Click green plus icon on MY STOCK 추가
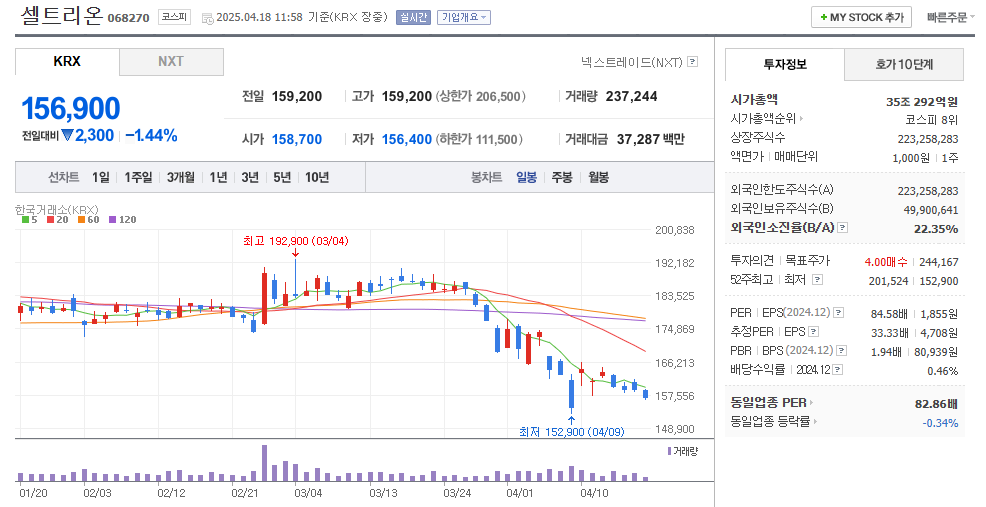Screen dimensions: 986x507 (823, 18)
